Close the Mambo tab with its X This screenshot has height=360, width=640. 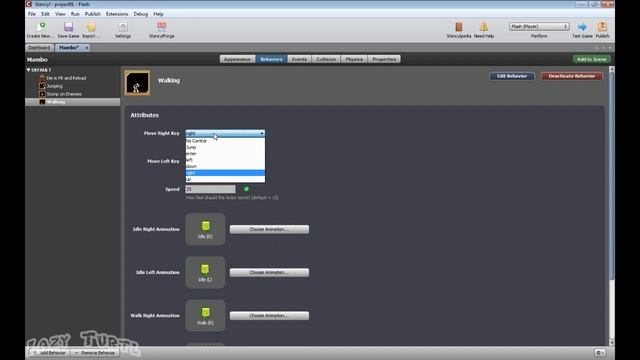tap(87, 48)
